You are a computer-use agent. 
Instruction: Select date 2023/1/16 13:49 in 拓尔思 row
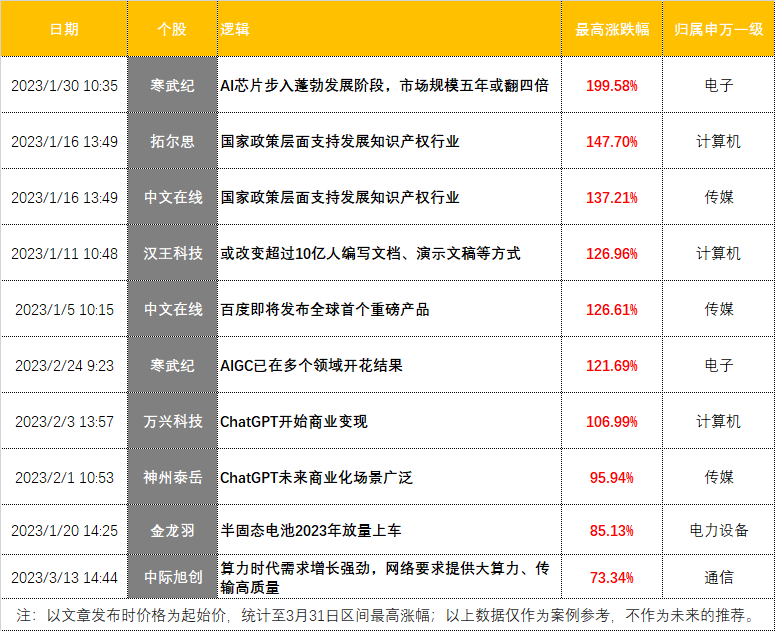click(x=64, y=142)
